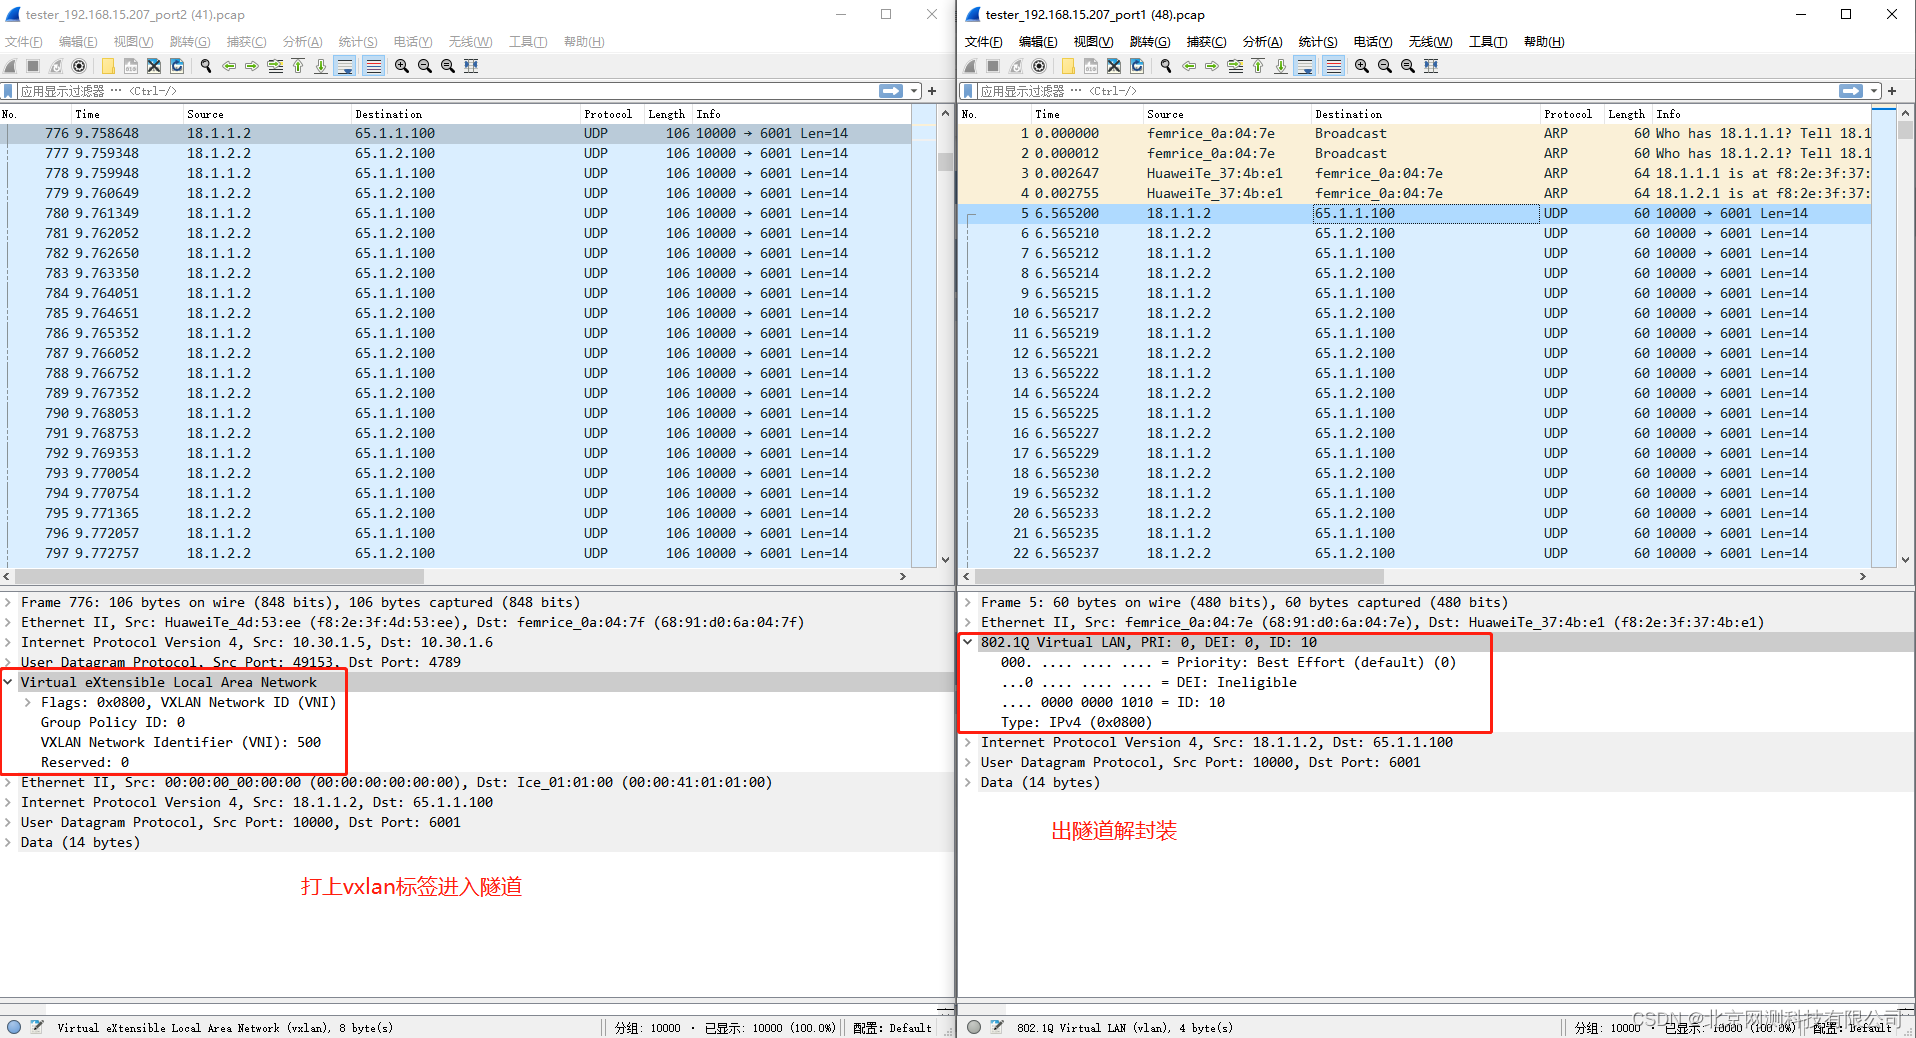
Task: Zoom in packet text in left window
Action: (402, 66)
